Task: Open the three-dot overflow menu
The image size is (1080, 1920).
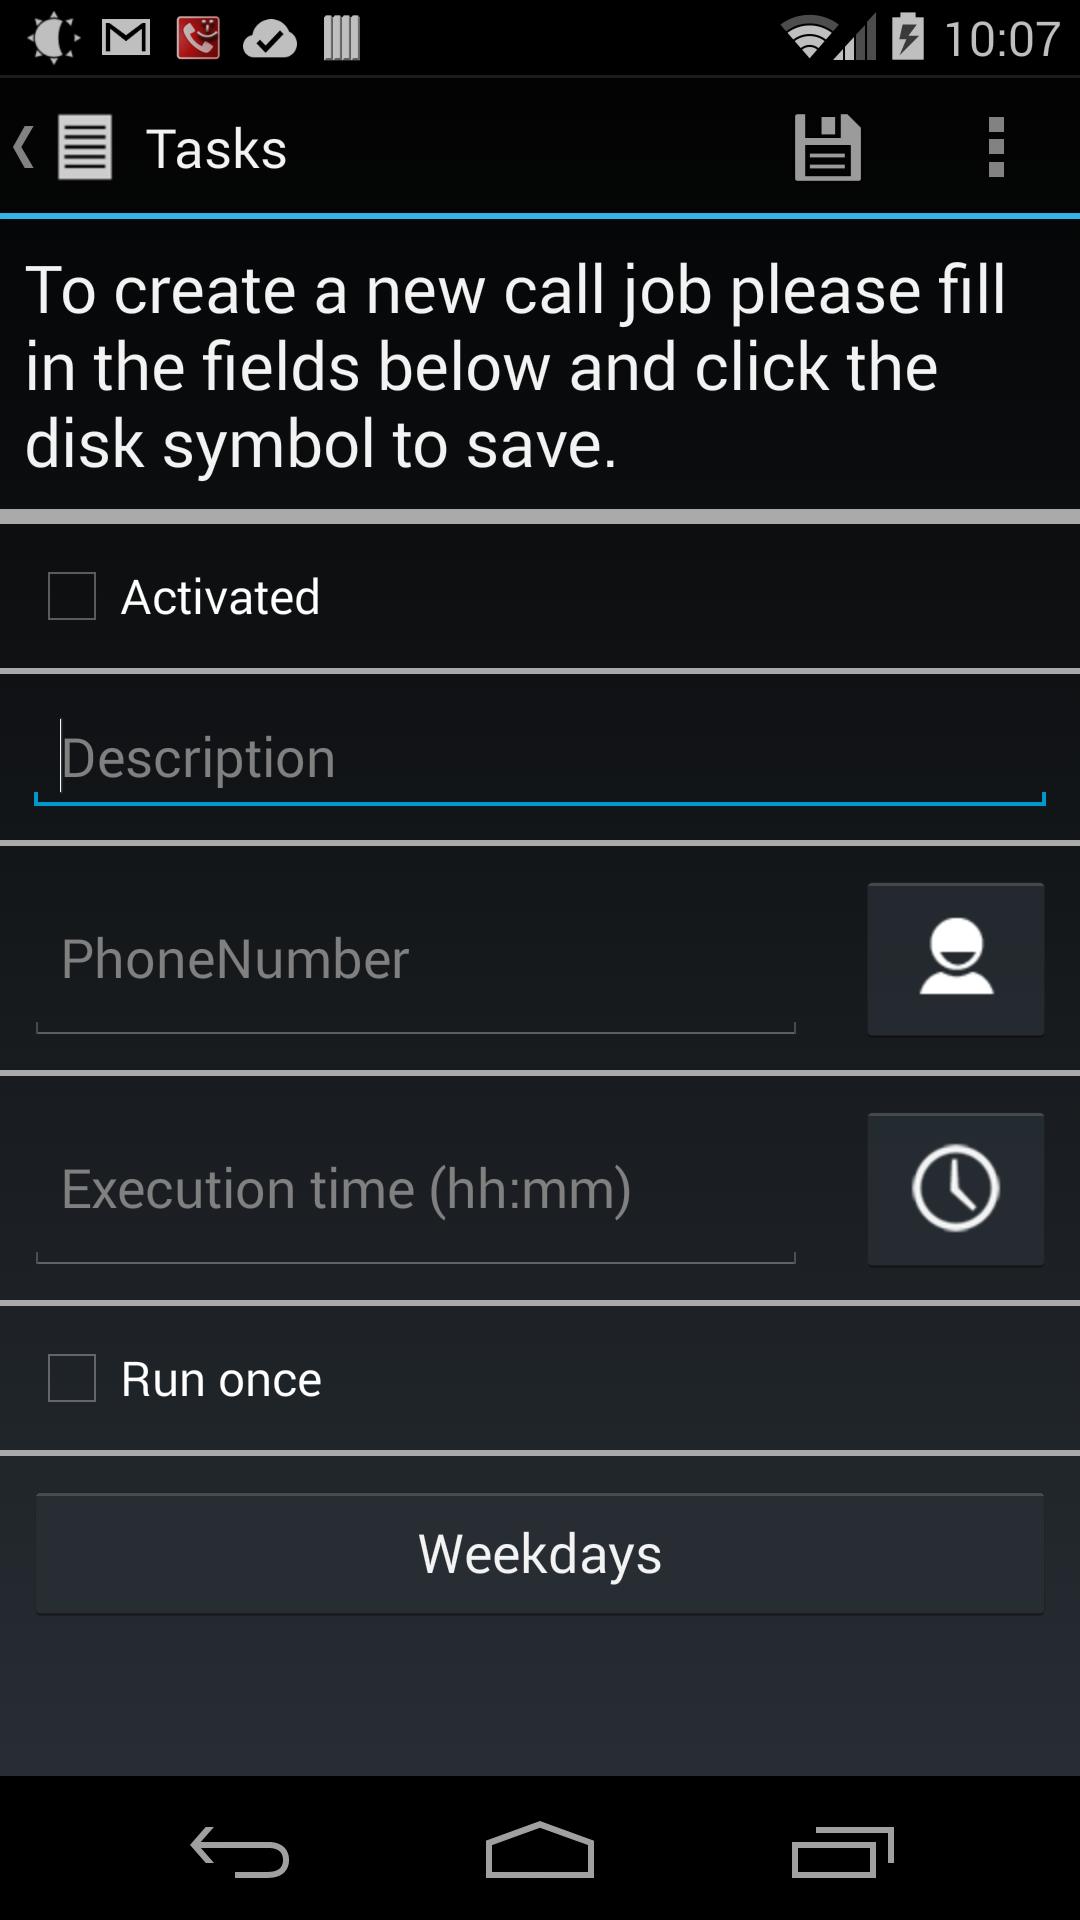Action: pos(996,148)
